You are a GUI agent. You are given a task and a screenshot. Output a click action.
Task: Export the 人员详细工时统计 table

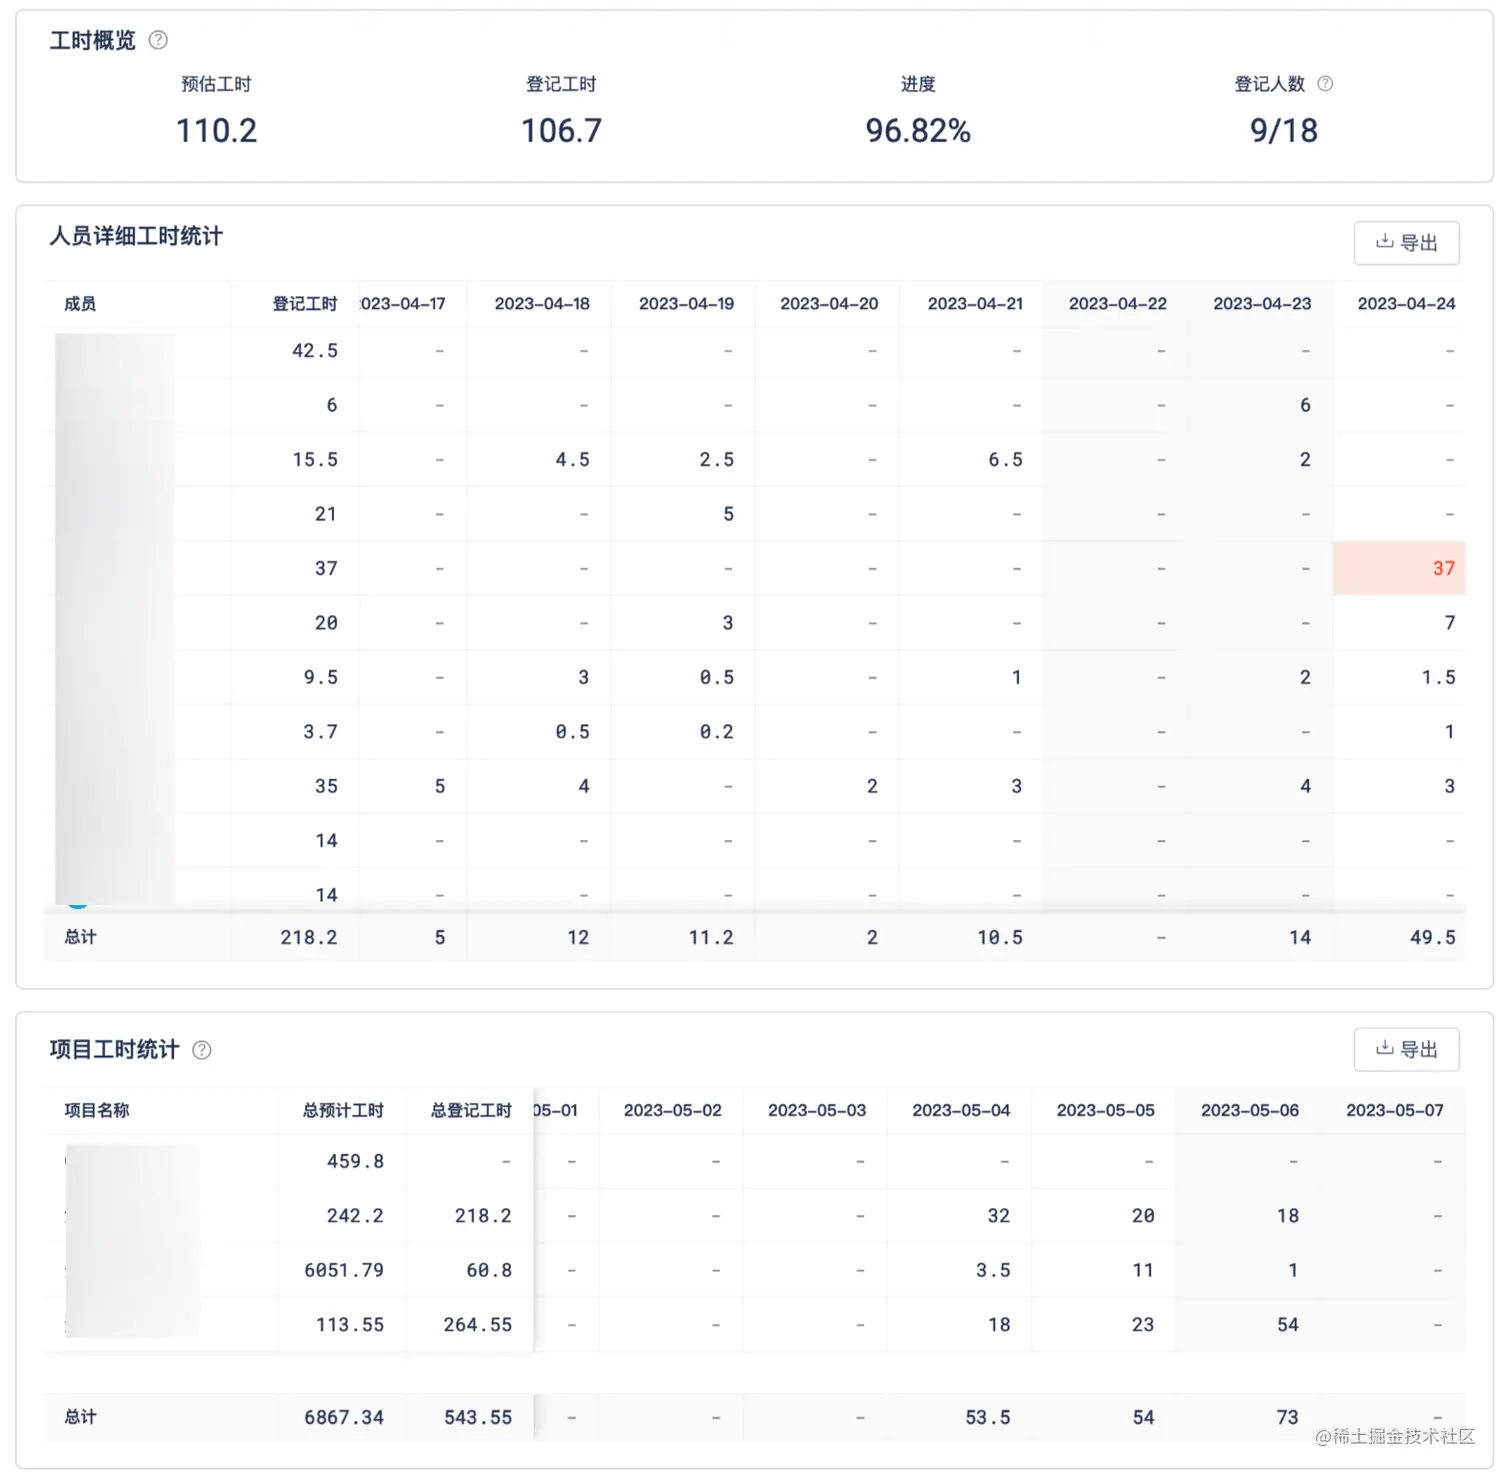click(1406, 243)
